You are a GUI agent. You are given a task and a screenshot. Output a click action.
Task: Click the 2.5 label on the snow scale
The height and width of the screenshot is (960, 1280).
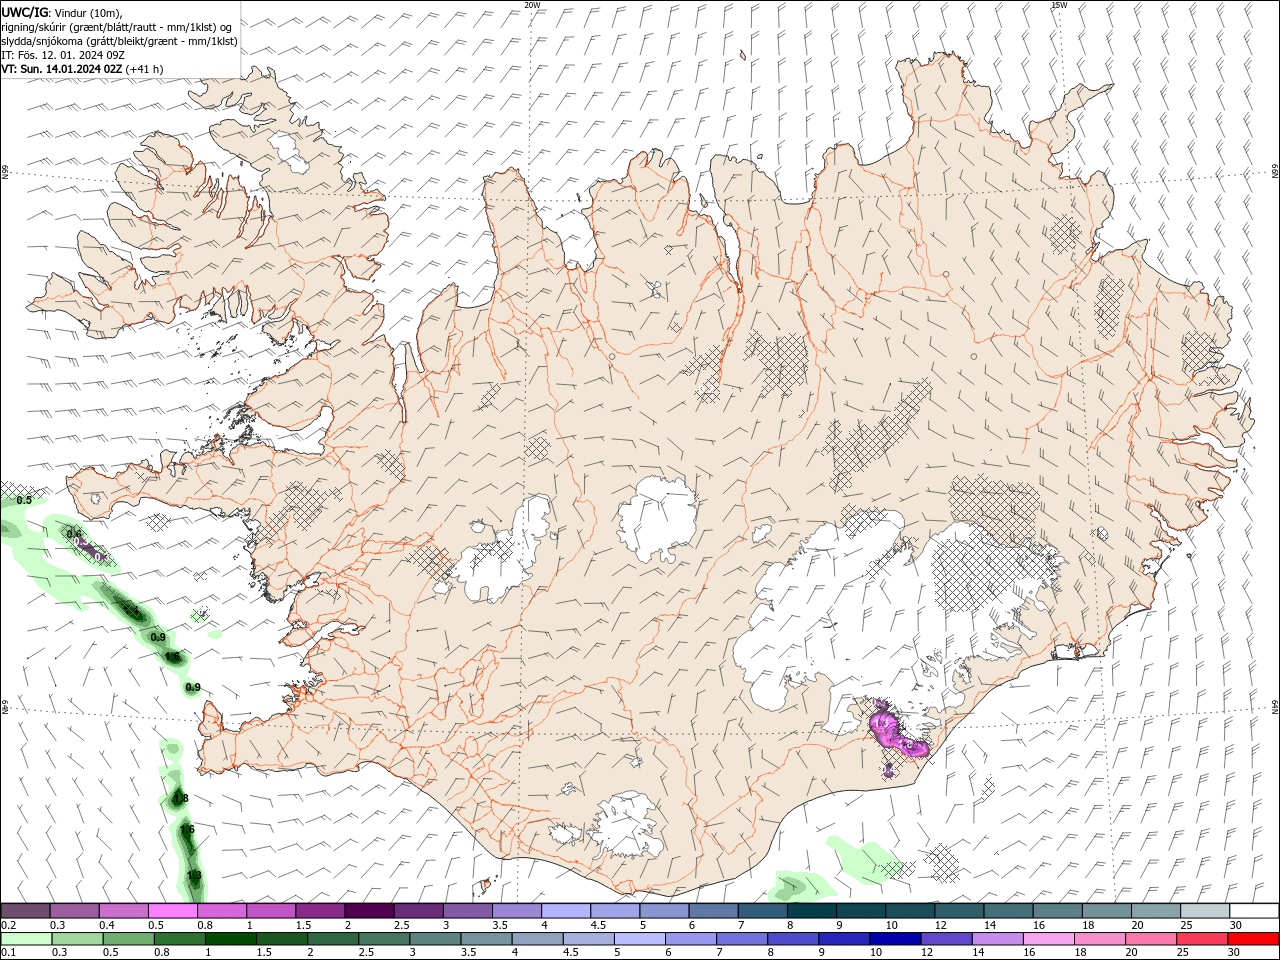point(401,925)
